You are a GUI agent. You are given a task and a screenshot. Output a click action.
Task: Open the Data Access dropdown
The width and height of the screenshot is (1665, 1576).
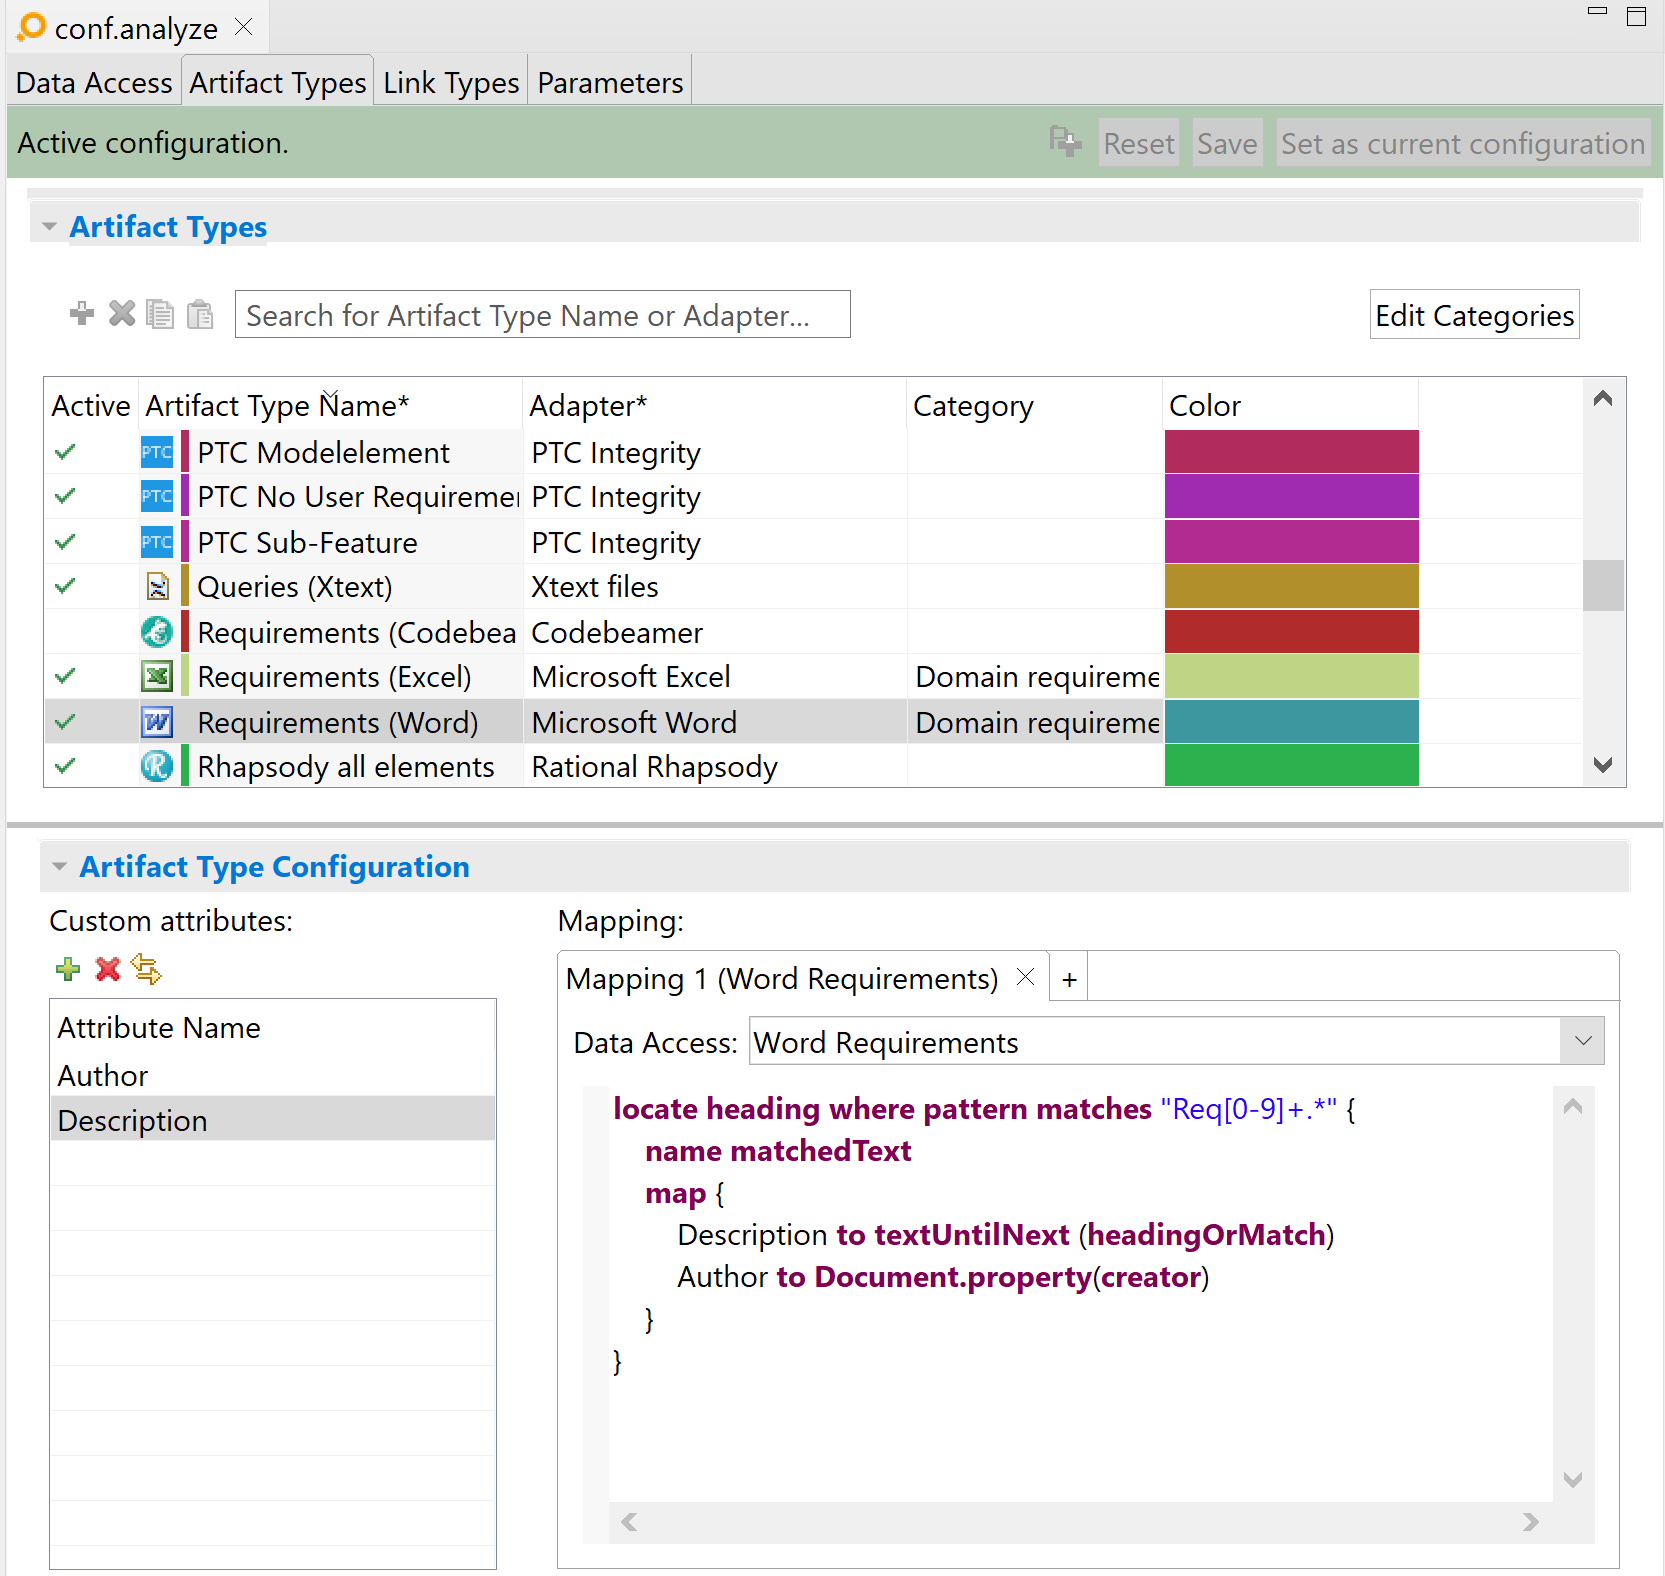1583,1041
